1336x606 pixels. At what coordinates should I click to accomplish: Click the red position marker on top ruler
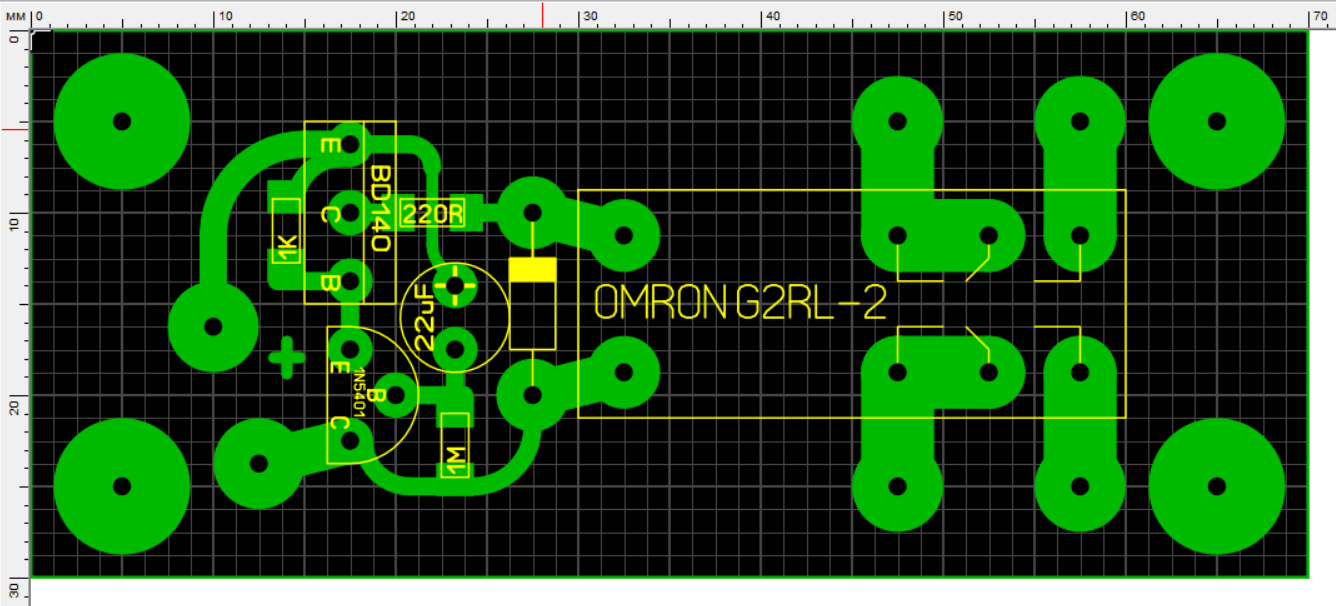tap(543, 15)
